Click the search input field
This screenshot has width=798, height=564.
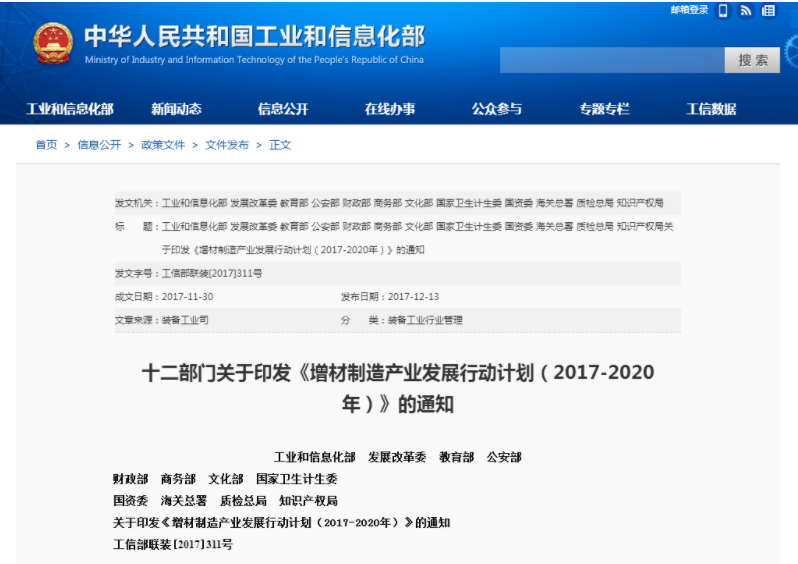[611, 60]
